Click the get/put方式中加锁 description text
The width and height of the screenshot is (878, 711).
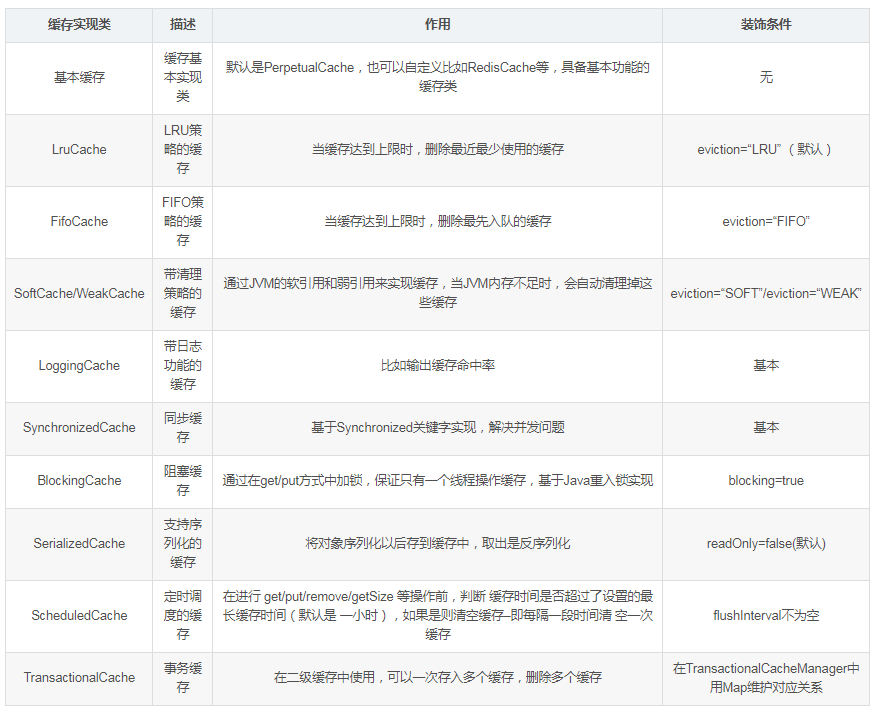point(437,481)
